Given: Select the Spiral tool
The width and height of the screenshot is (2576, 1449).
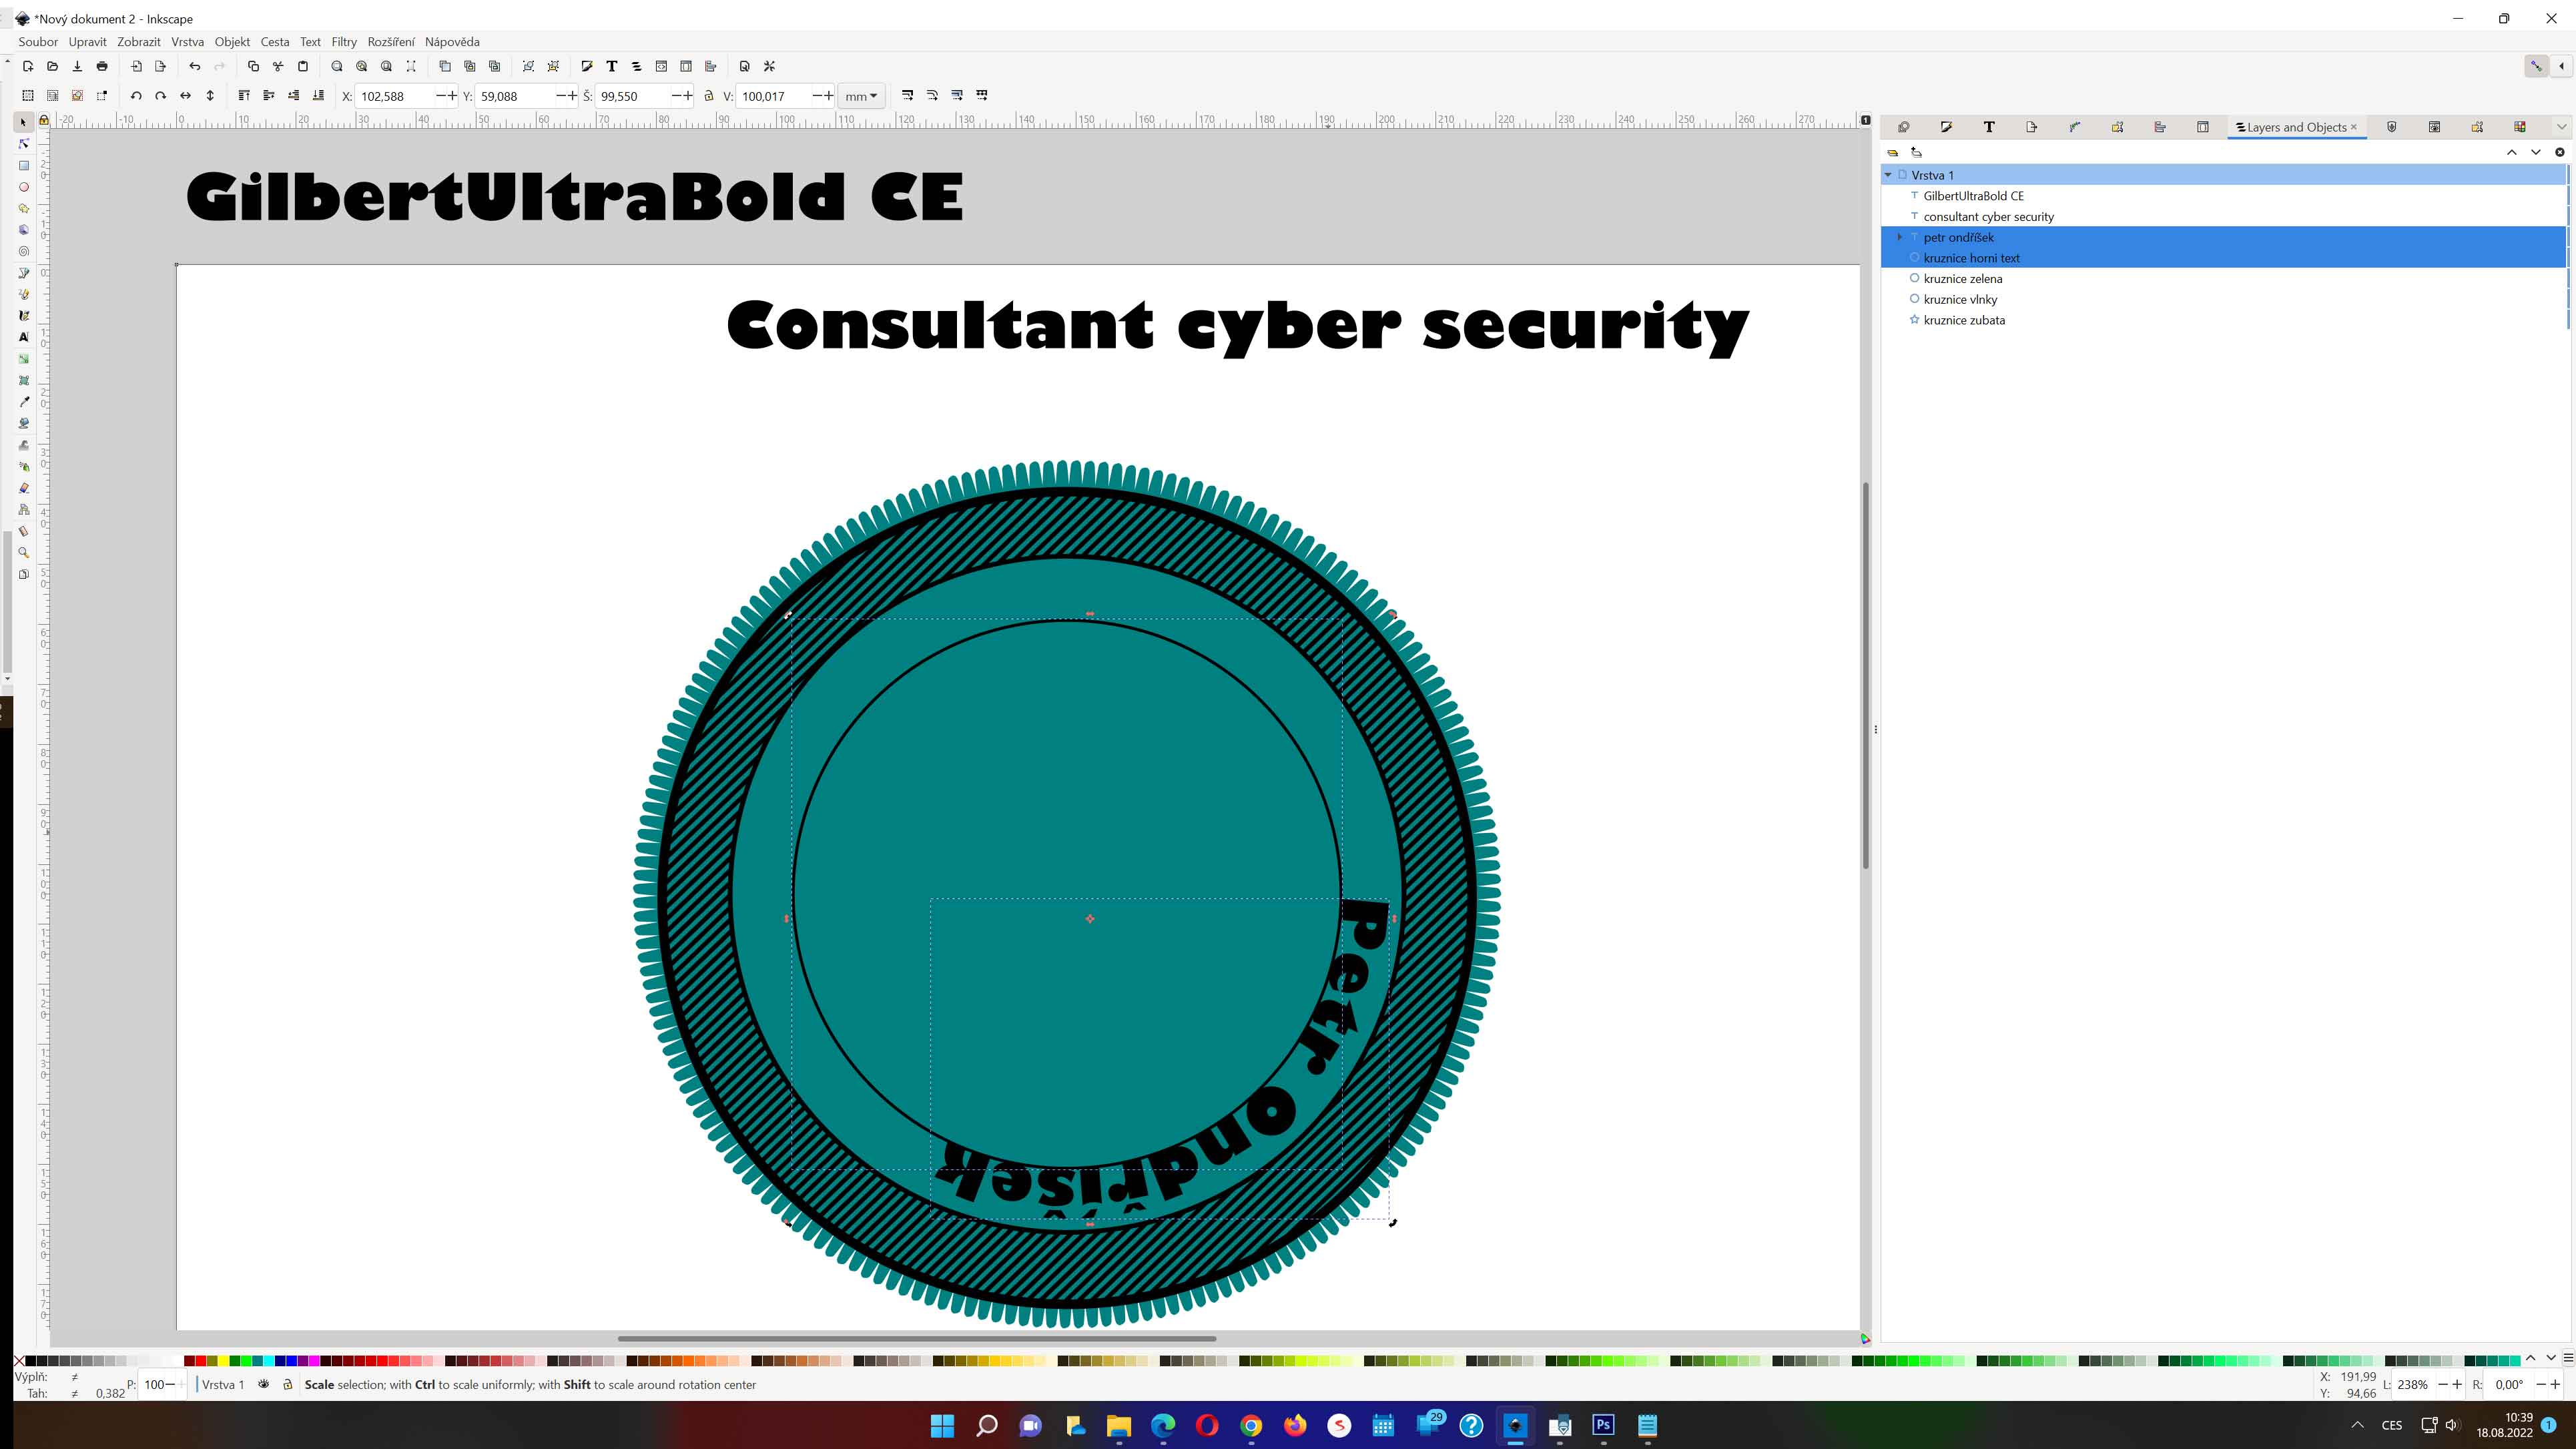Looking at the screenshot, I should click(x=24, y=252).
